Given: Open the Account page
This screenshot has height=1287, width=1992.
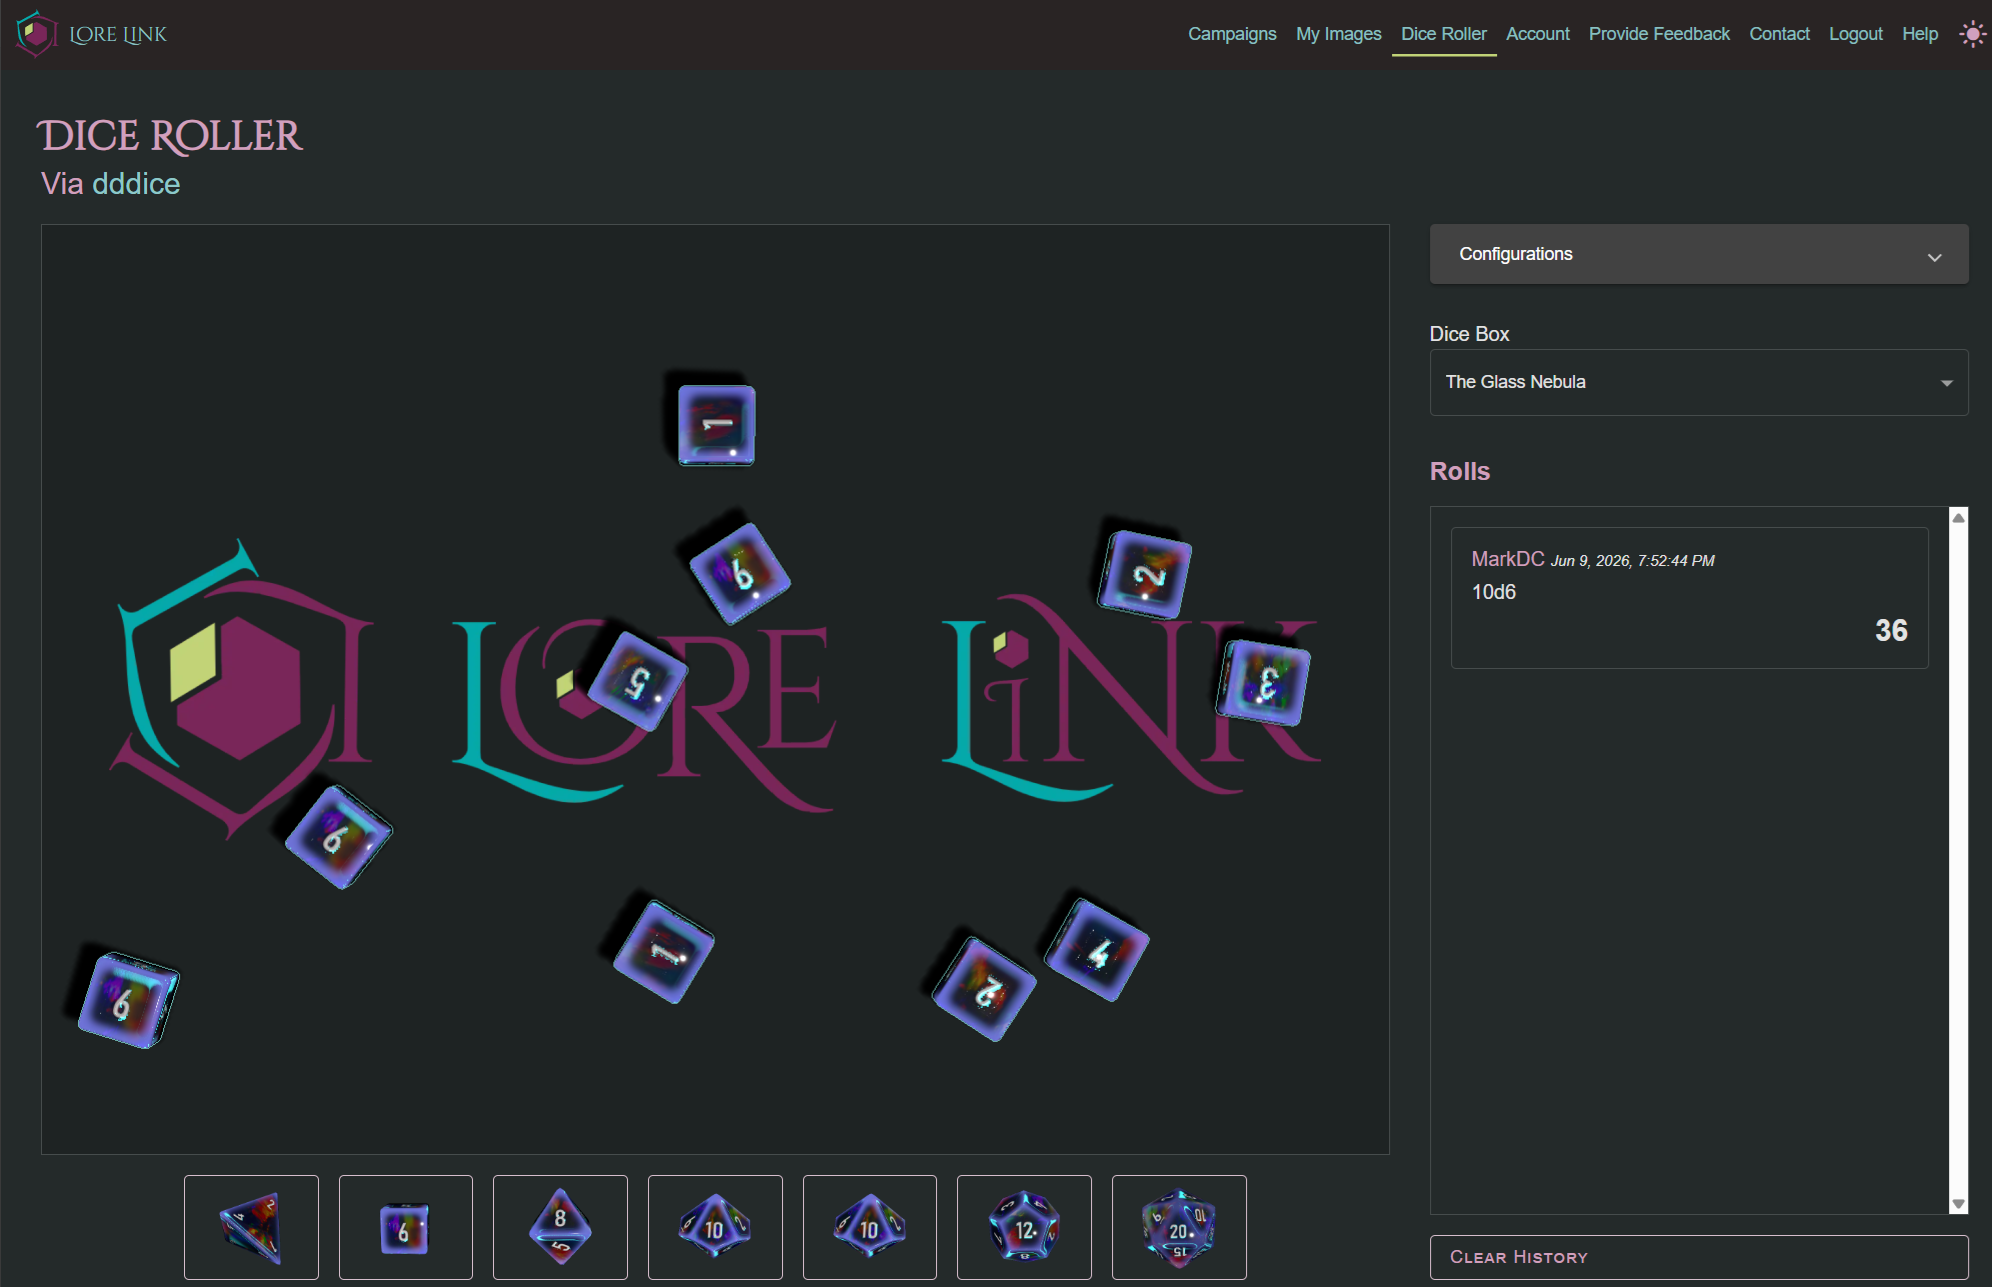Looking at the screenshot, I should click(x=1538, y=34).
